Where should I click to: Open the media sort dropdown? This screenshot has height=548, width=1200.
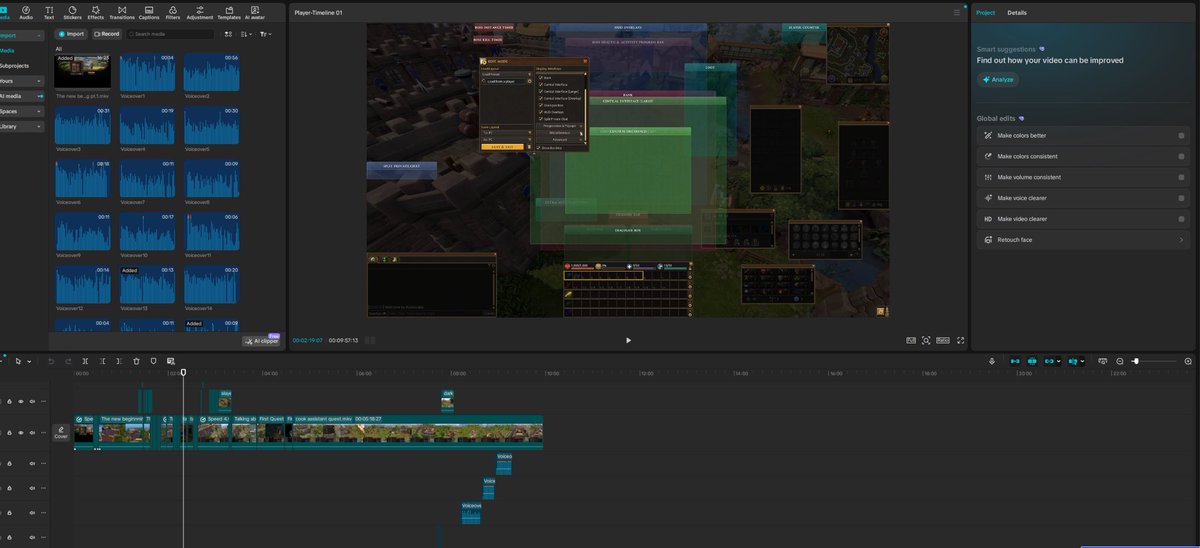[247, 34]
